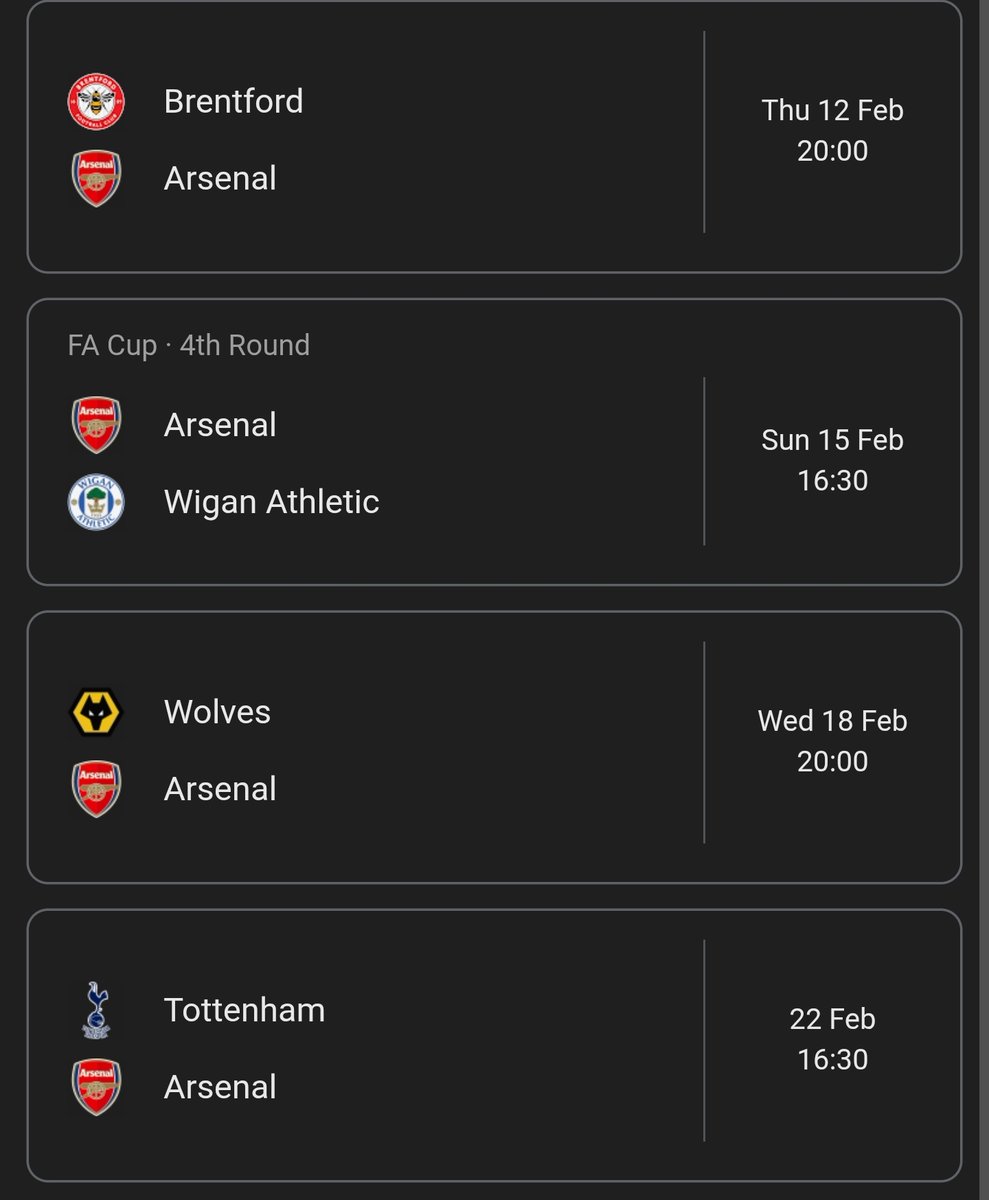Viewport: 989px width, 1200px height.
Task: Click Arsenal crest in Brentford fixture
Action: click(x=96, y=178)
